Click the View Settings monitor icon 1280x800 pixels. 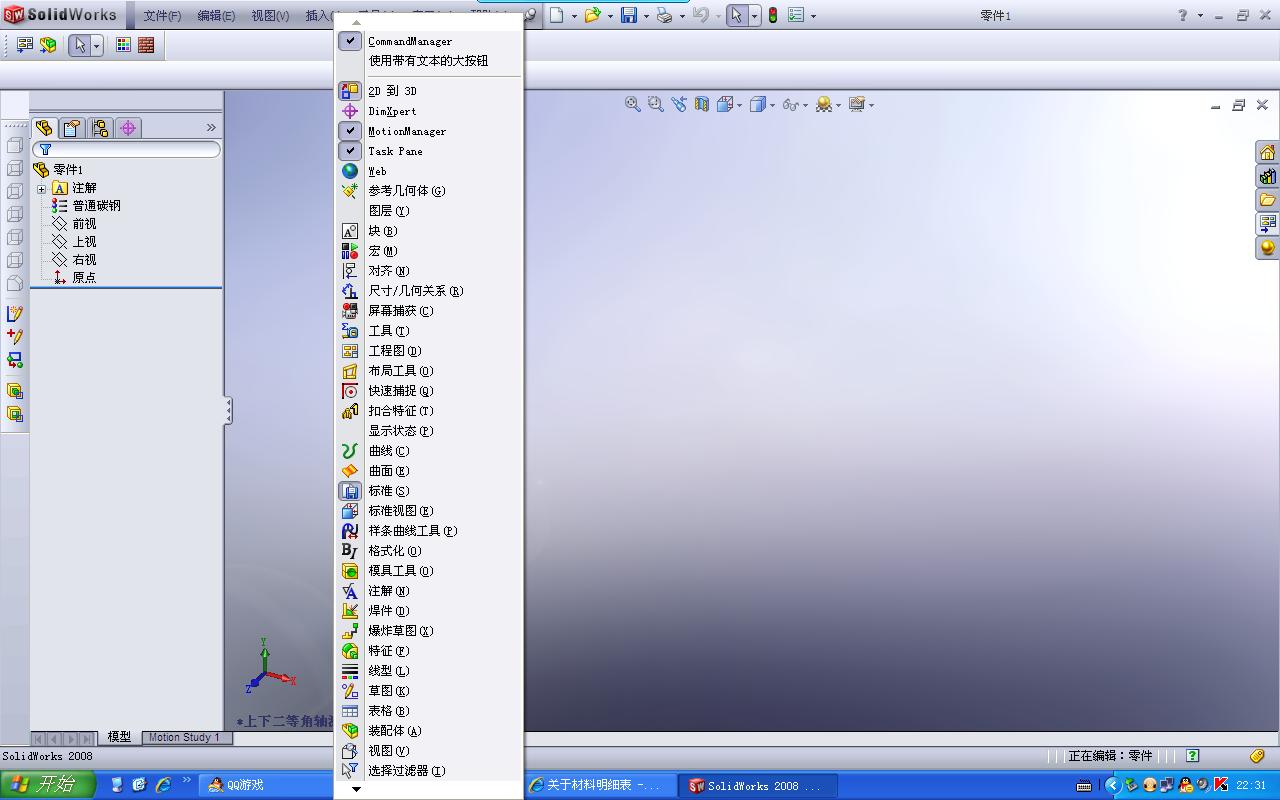(x=856, y=104)
